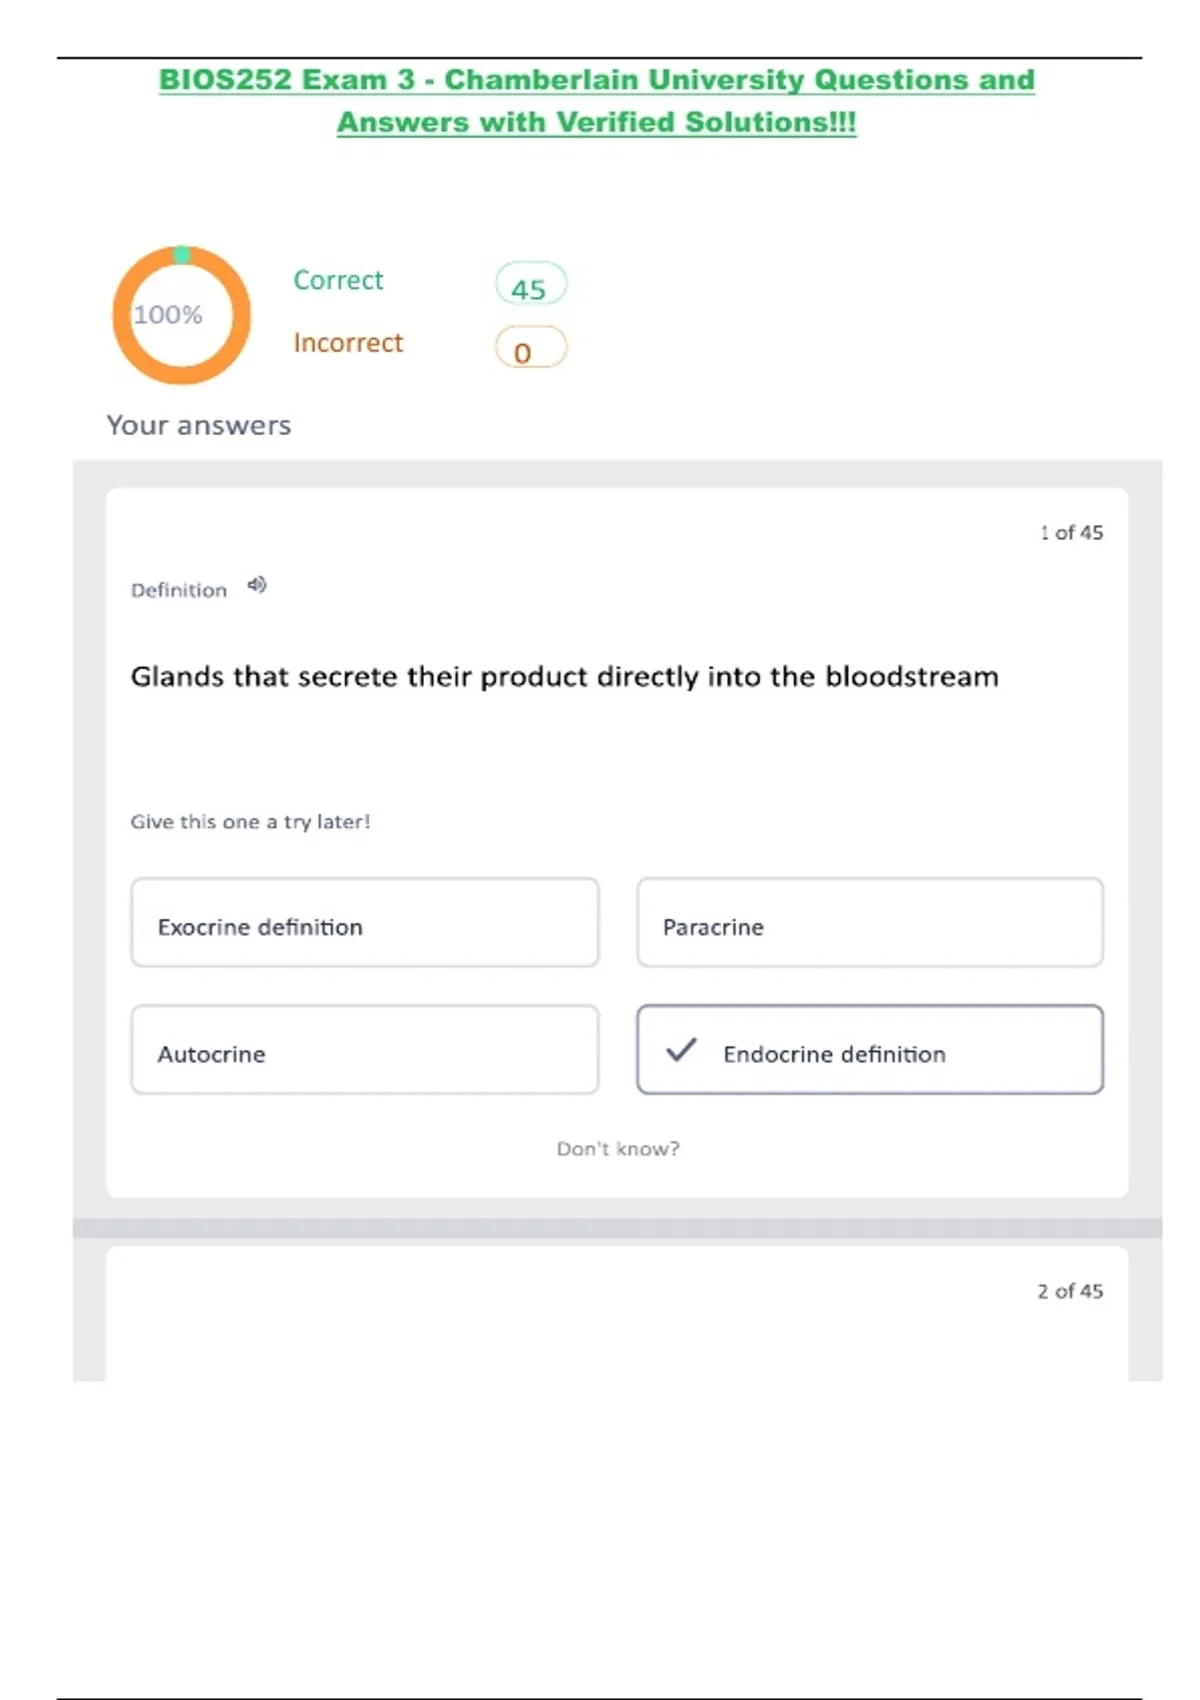
Task: Play the audio speaker icon beside Definition
Action: point(257,585)
